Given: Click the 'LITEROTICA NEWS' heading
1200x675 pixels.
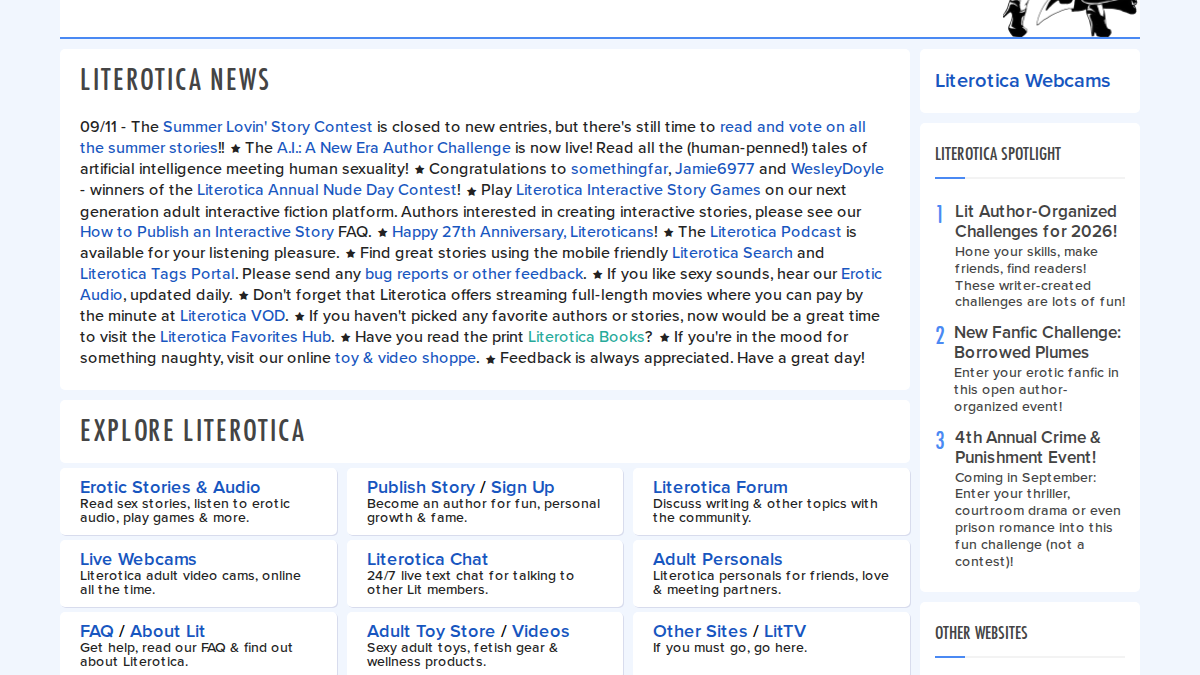Looking at the screenshot, I should pos(175,80).
